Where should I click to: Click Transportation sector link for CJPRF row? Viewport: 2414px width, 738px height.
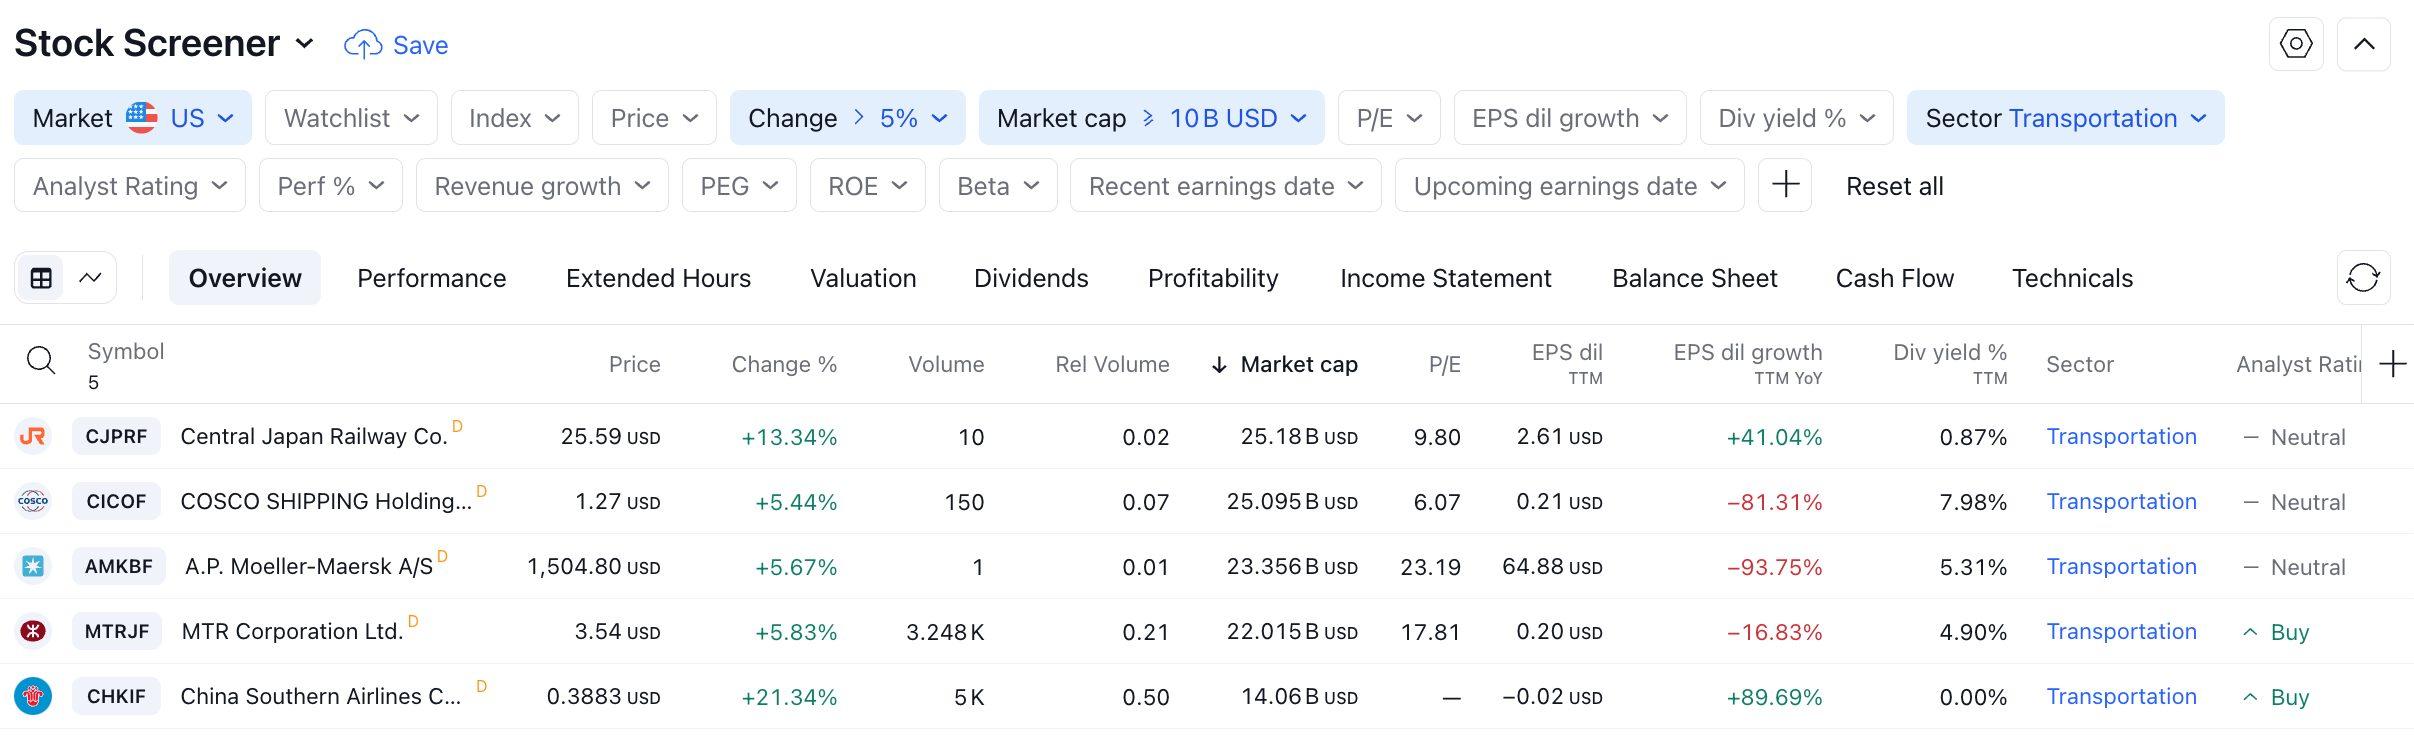tap(2121, 437)
